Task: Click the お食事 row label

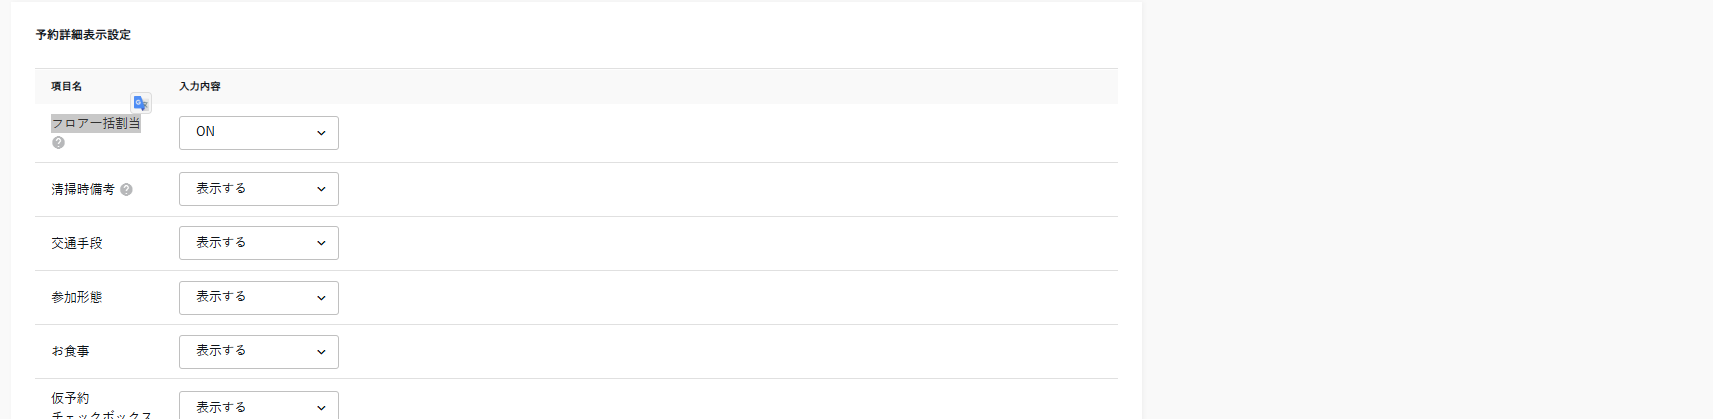Action: click(70, 351)
